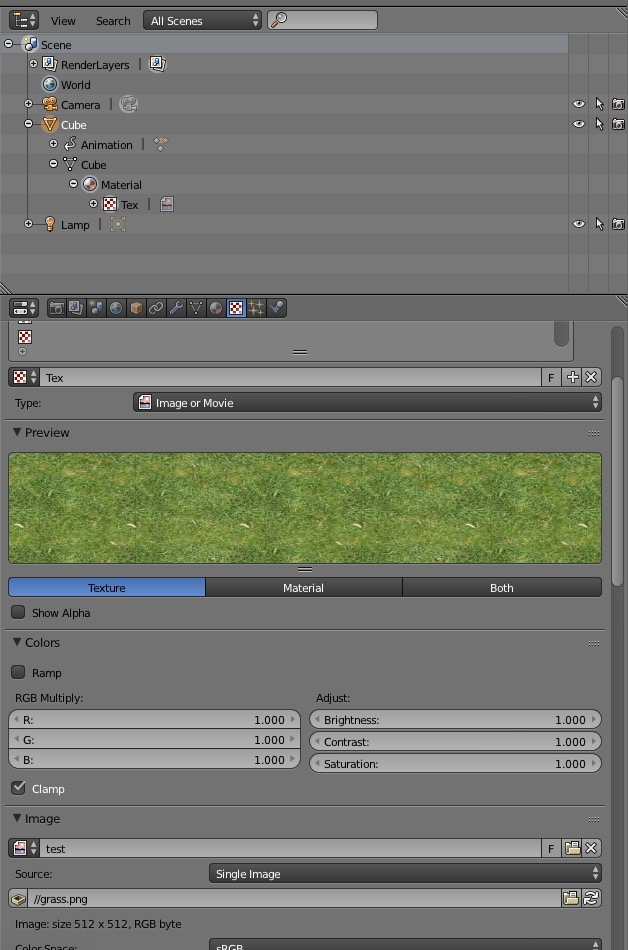
Task: Enable the Show Alpha checkbox
Action: pyautogui.click(x=18, y=613)
